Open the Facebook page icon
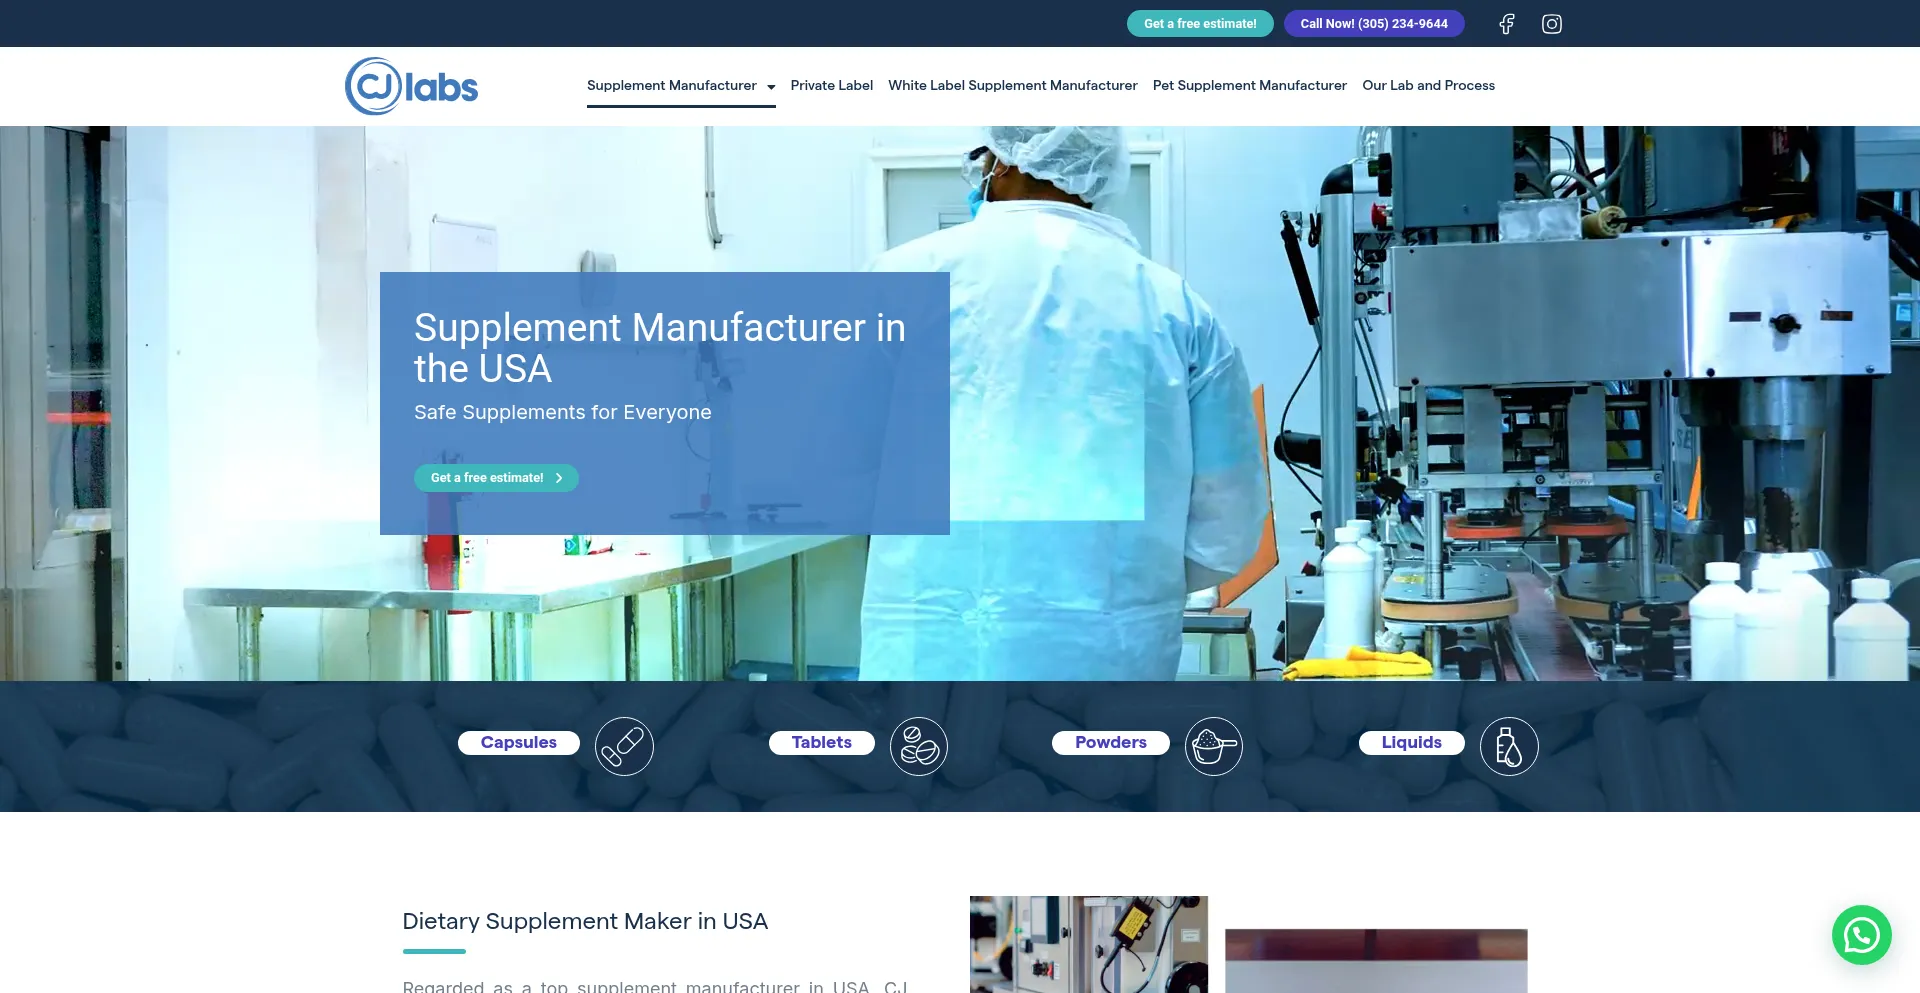 [x=1506, y=23]
